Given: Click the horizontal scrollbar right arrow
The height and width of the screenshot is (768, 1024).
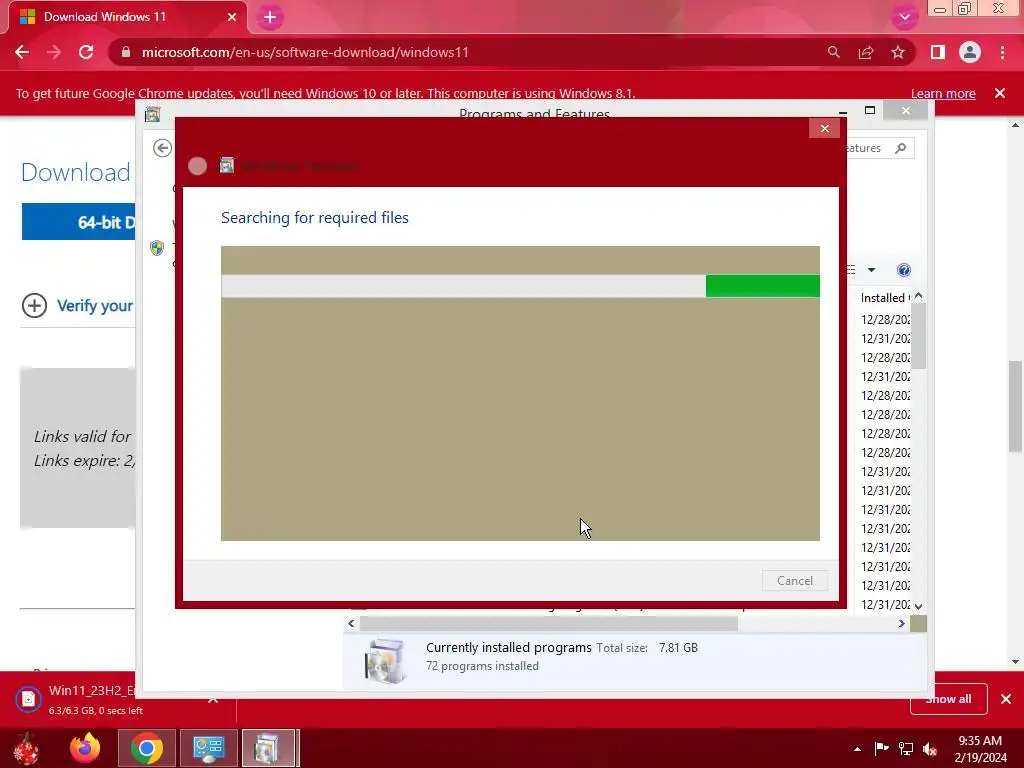Looking at the screenshot, I should tap(902, 624).
